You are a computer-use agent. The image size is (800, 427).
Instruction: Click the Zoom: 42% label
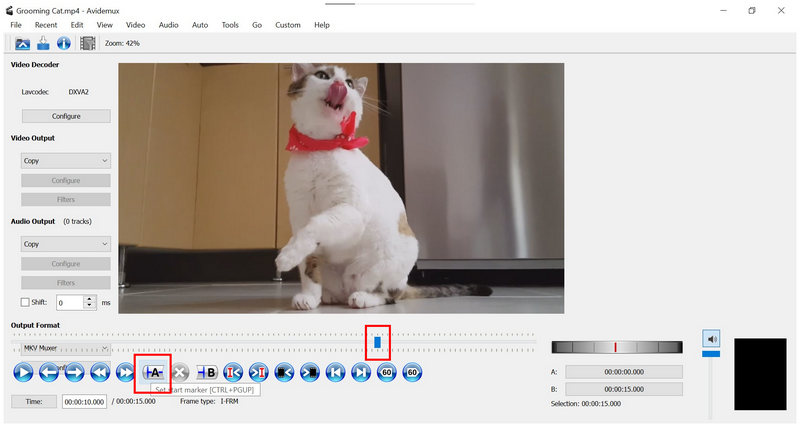122,43
